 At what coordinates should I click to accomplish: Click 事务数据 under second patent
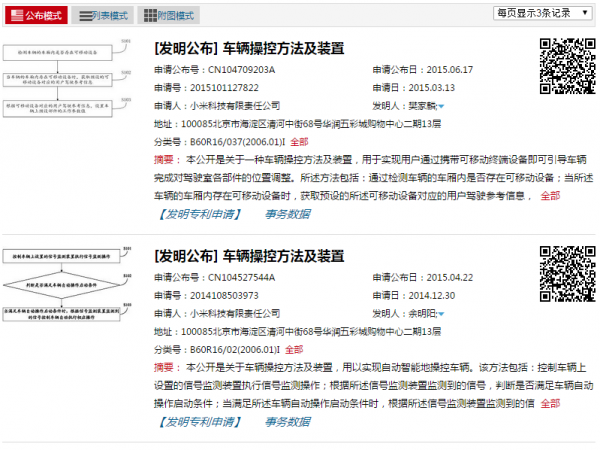click(x=287, y=422)
